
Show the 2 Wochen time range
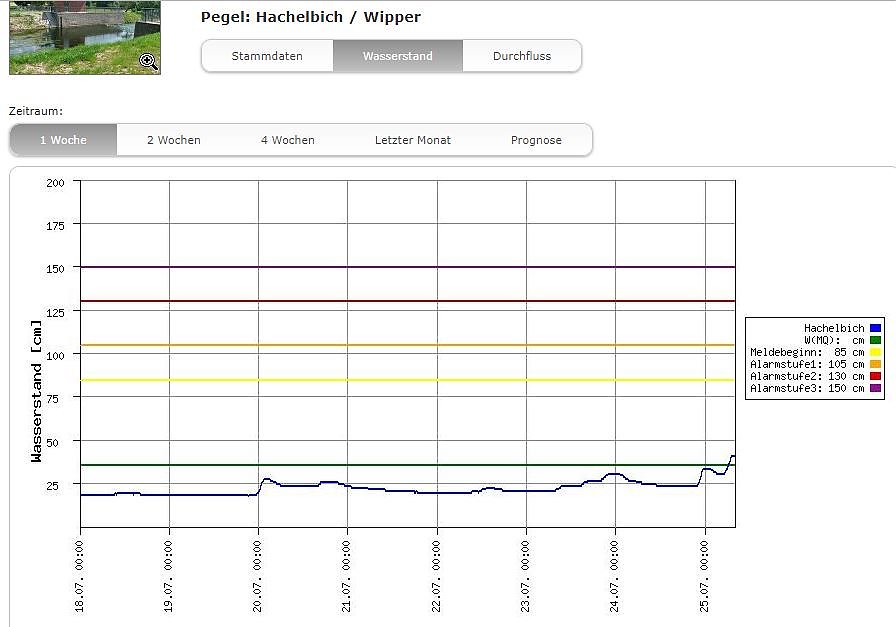pos(174,140)
